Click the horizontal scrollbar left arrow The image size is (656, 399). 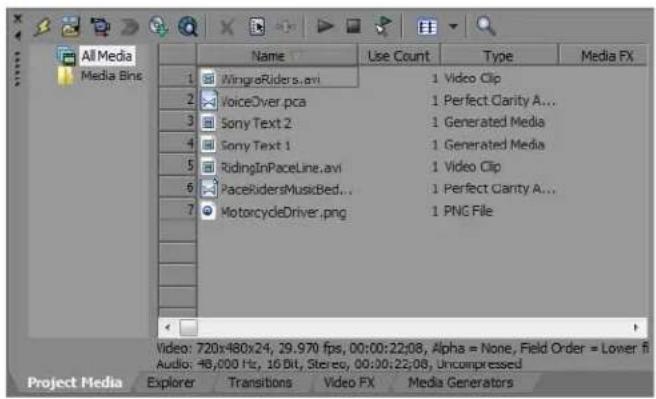click(168, 327)
